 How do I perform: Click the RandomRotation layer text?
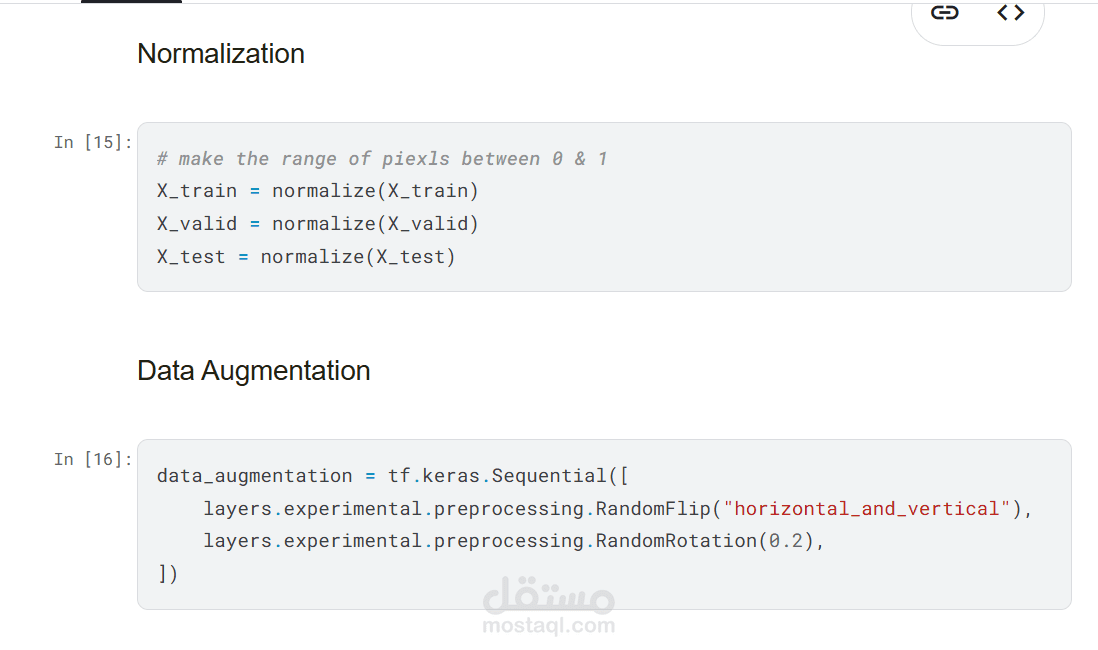click(x=676, y=541)
